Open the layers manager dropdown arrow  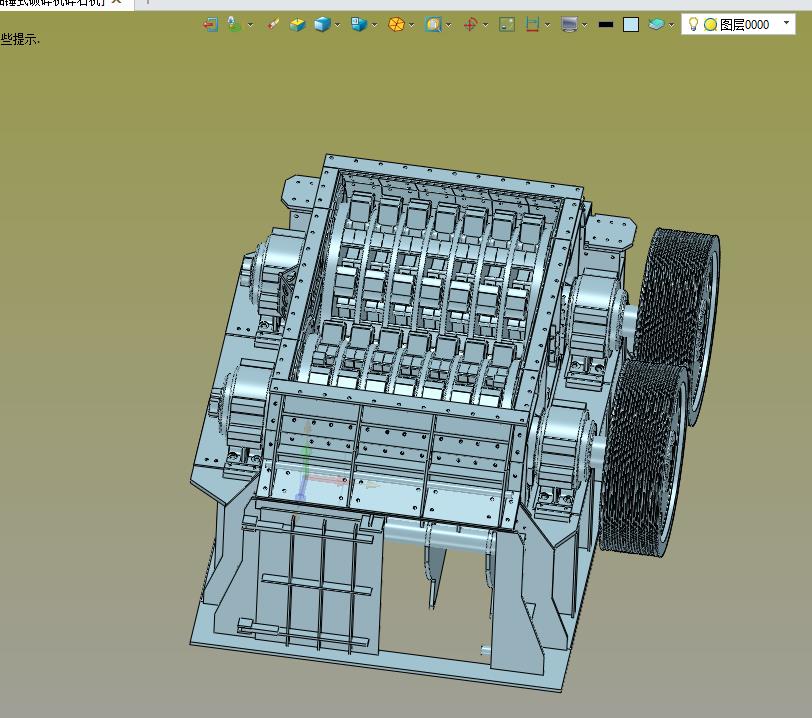coord(672,25)
